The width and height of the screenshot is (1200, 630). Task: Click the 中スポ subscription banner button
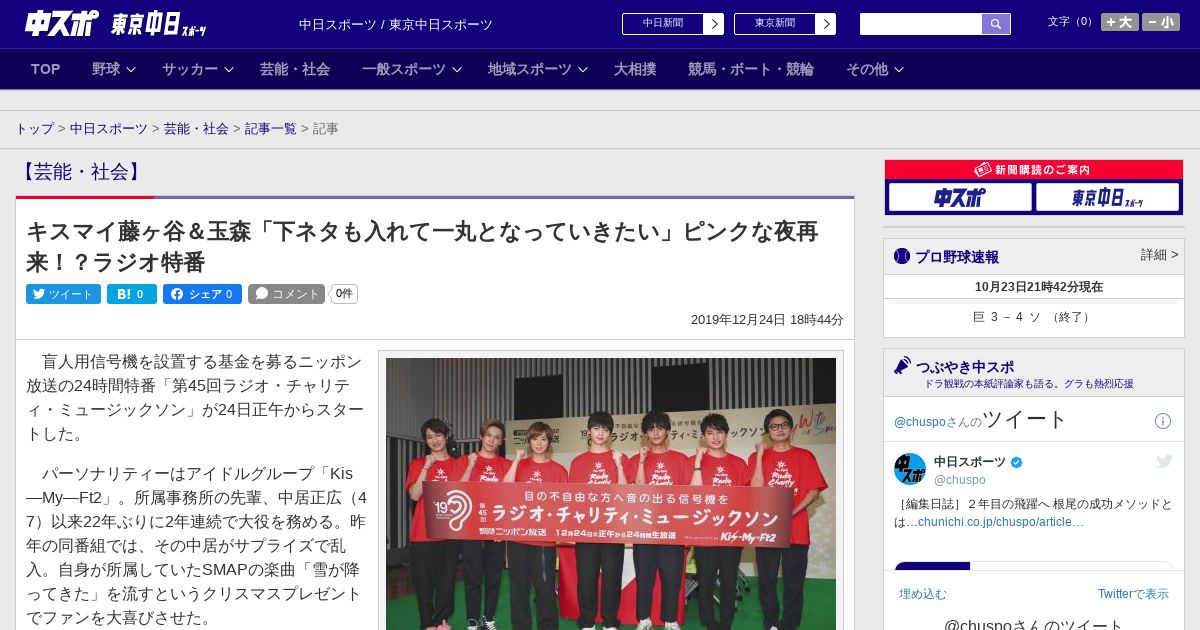(x=960, y=198)
